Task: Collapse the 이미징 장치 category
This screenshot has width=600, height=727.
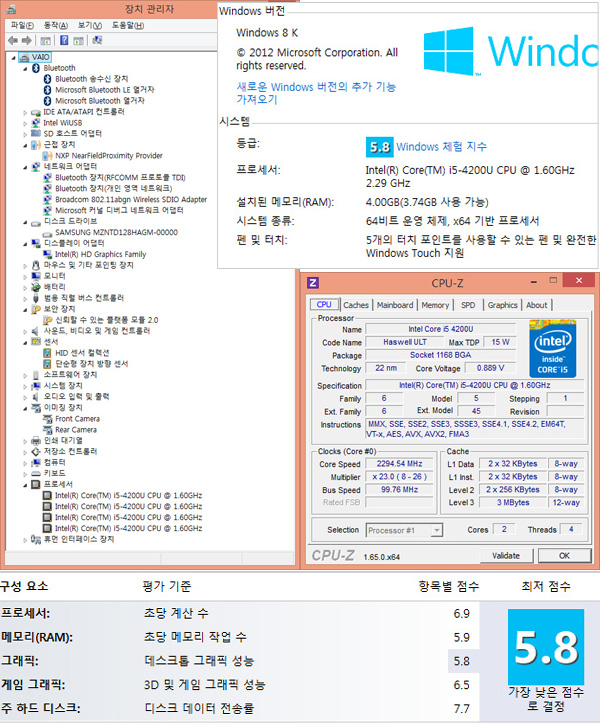Action: [x=25, y=408]
